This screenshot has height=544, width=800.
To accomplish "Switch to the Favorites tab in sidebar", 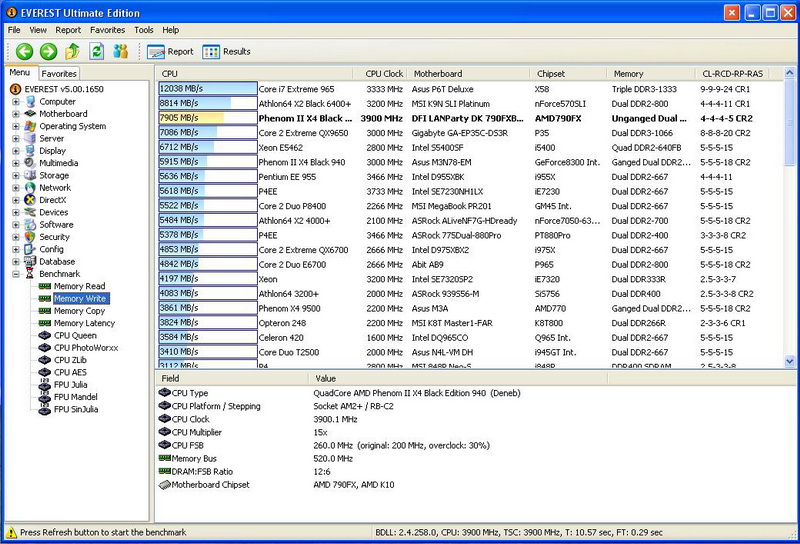I will [x=59, y=73].
